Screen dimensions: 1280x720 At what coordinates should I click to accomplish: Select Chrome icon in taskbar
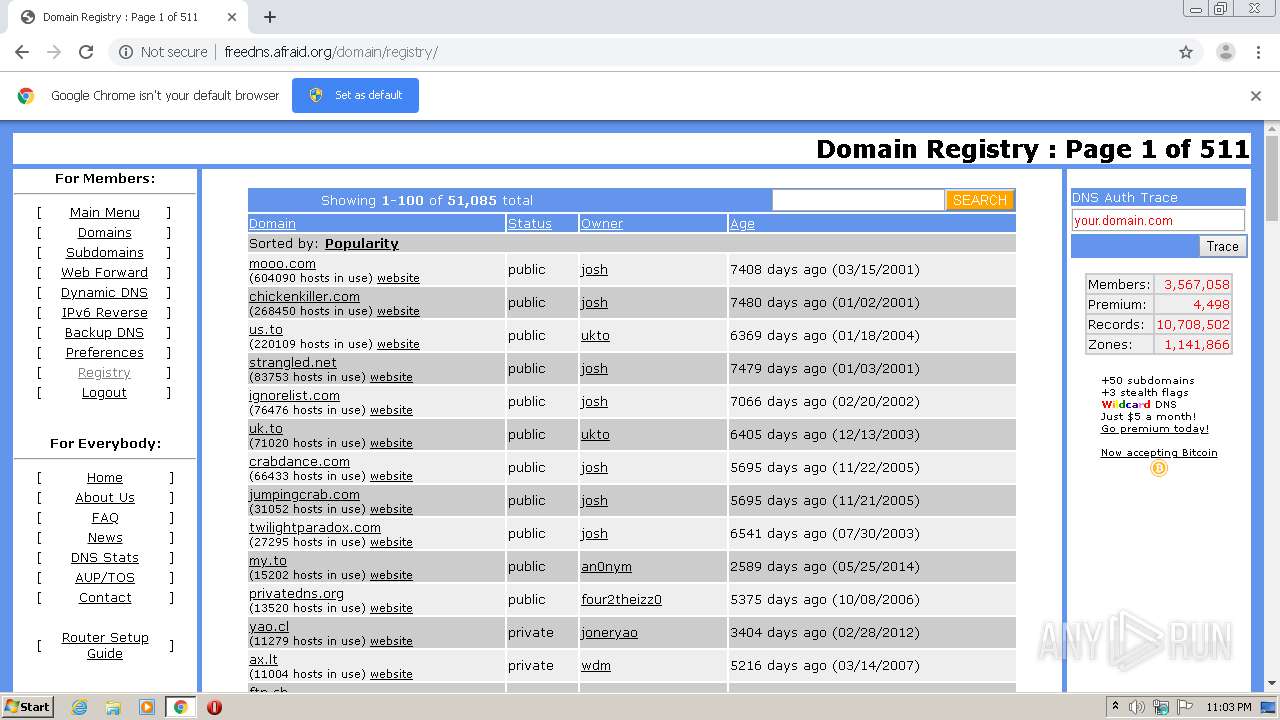tap(180, 707)
